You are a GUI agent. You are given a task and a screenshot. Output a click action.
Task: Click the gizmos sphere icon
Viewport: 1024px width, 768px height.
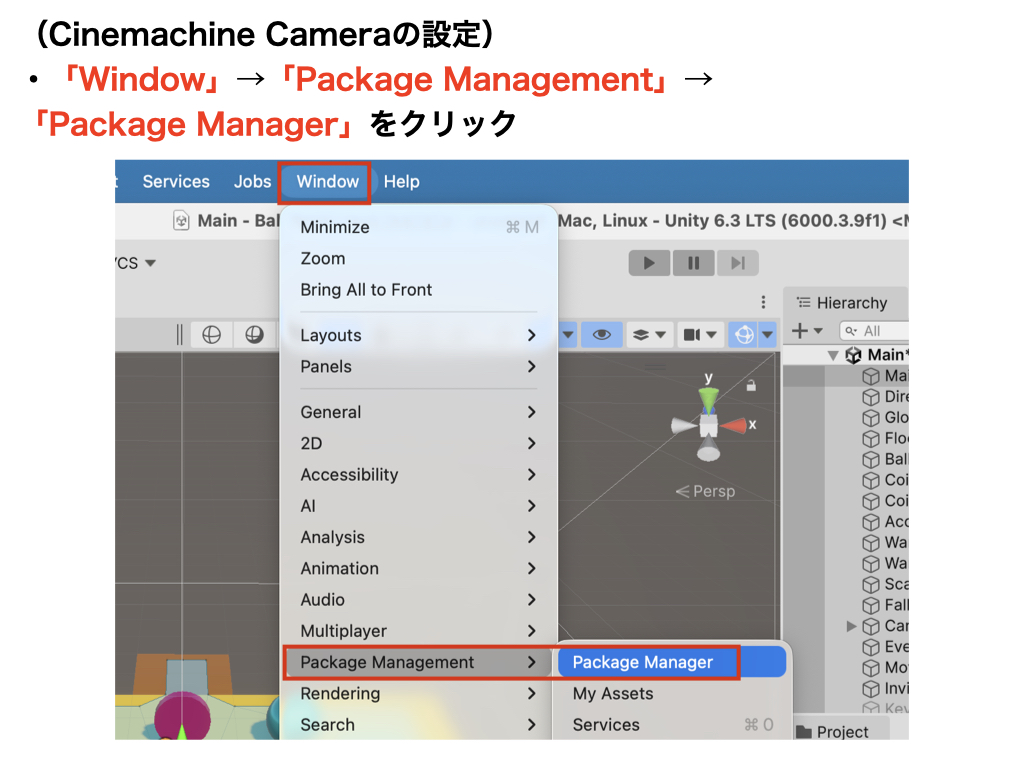743,335
